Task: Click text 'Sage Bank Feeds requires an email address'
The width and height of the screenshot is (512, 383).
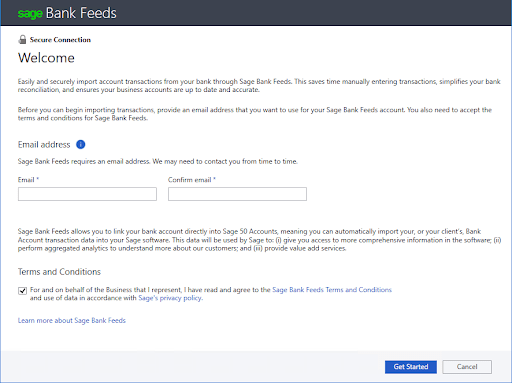Action: (84, 161)
